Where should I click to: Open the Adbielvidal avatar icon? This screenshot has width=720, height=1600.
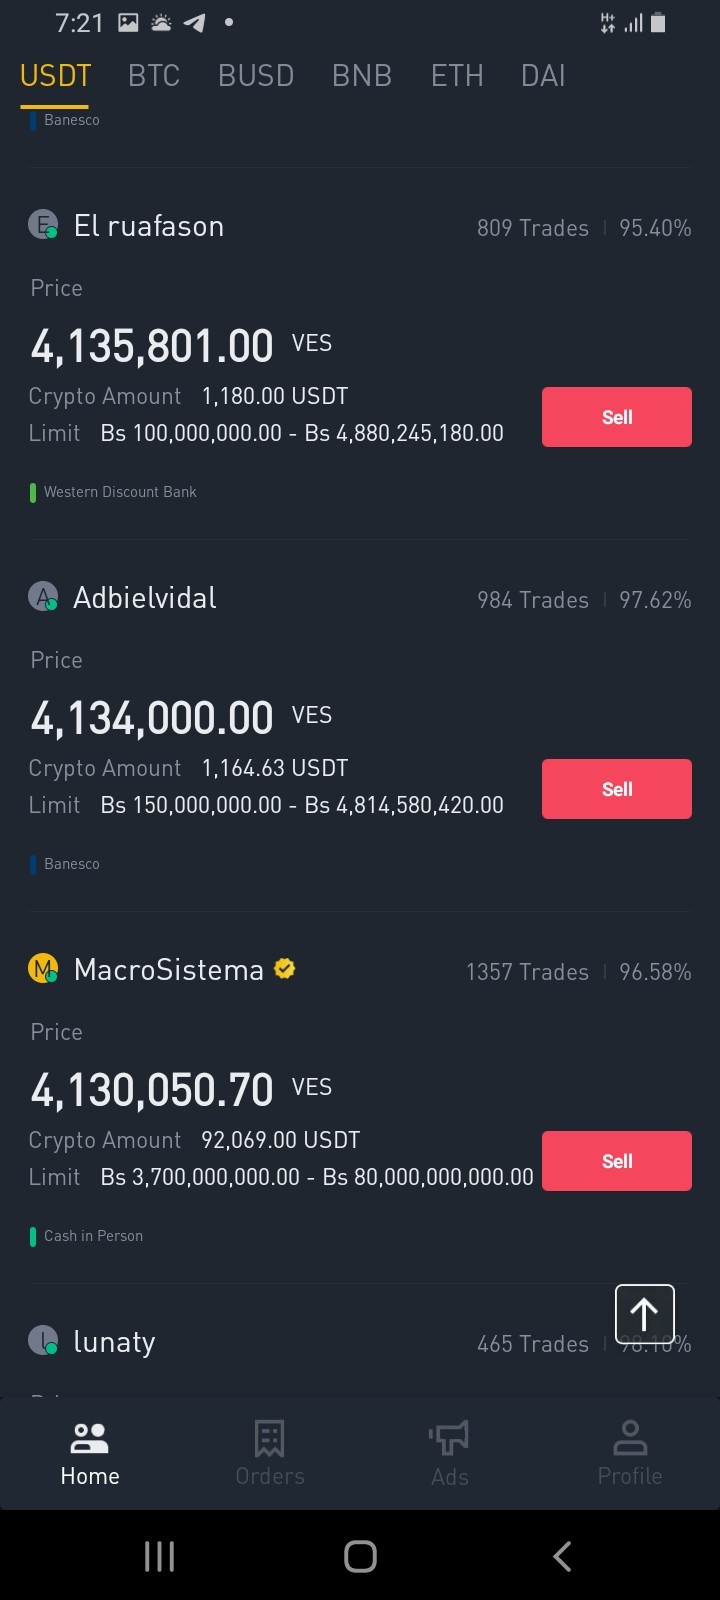click(43, 597)
